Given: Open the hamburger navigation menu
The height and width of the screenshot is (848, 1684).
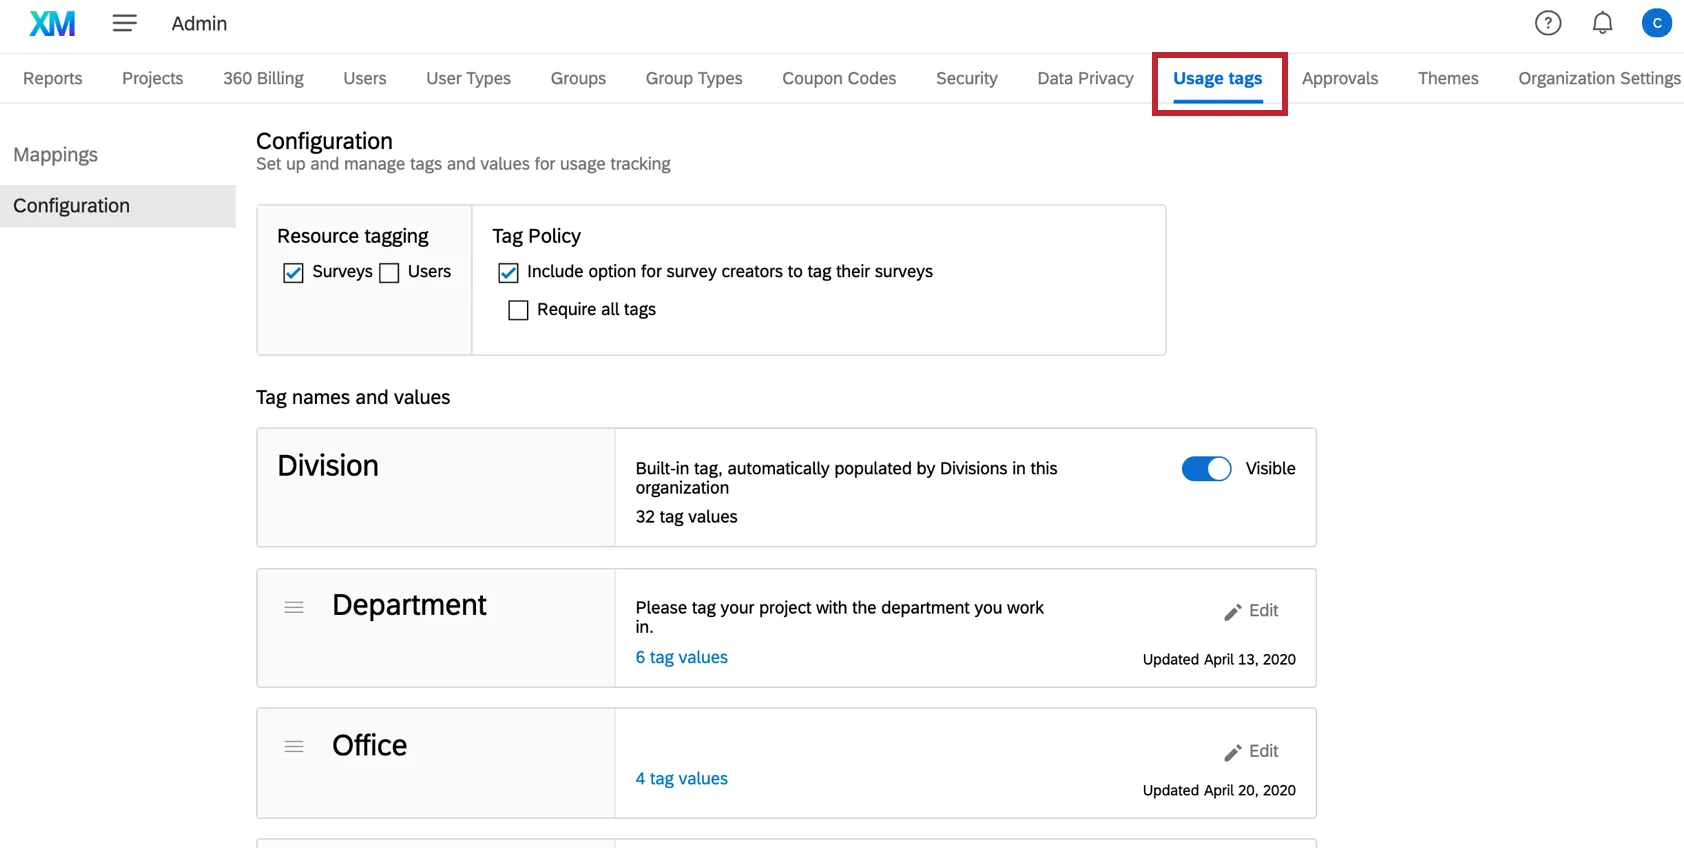Looking at the screenshot, I should point(124,23).
